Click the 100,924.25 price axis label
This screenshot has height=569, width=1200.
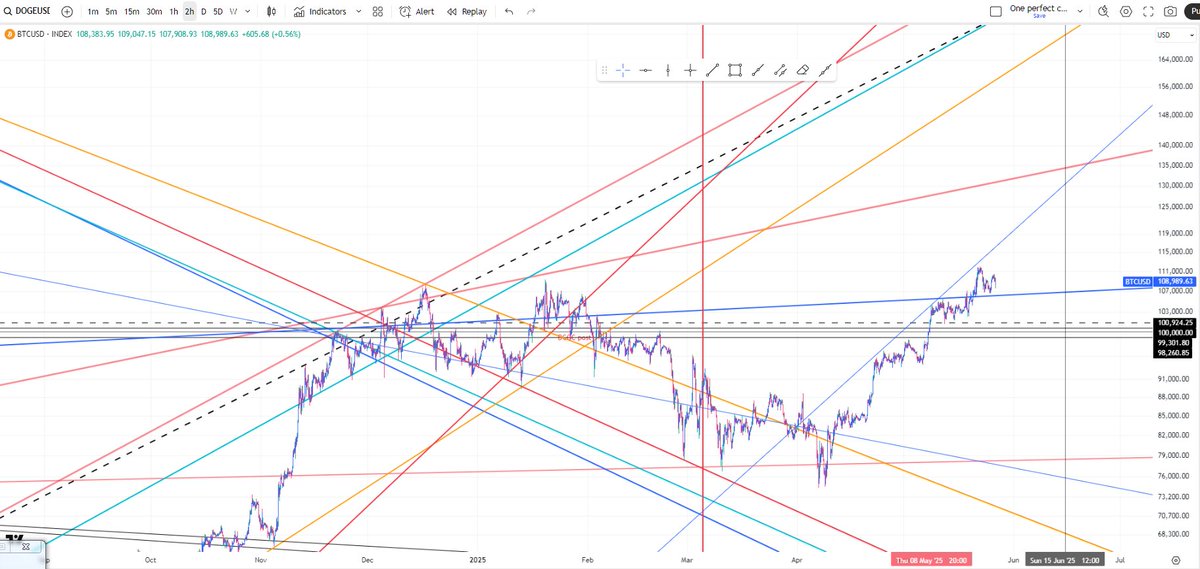(x=1176, y=323)
